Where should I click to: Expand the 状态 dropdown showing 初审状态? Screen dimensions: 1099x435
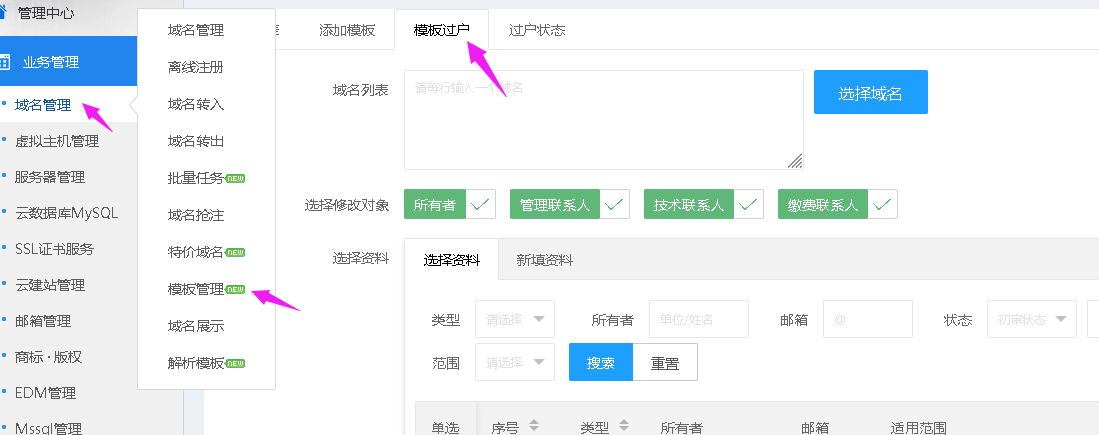pos(1031,320)
